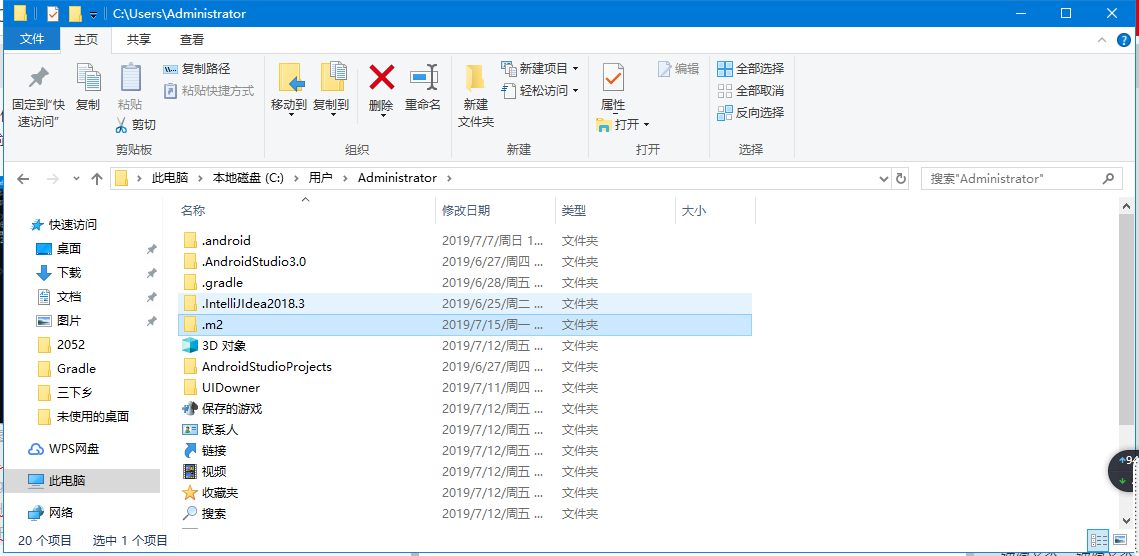
Task: Click the Rename (重命名) icon
Action: tap(423, 77)
